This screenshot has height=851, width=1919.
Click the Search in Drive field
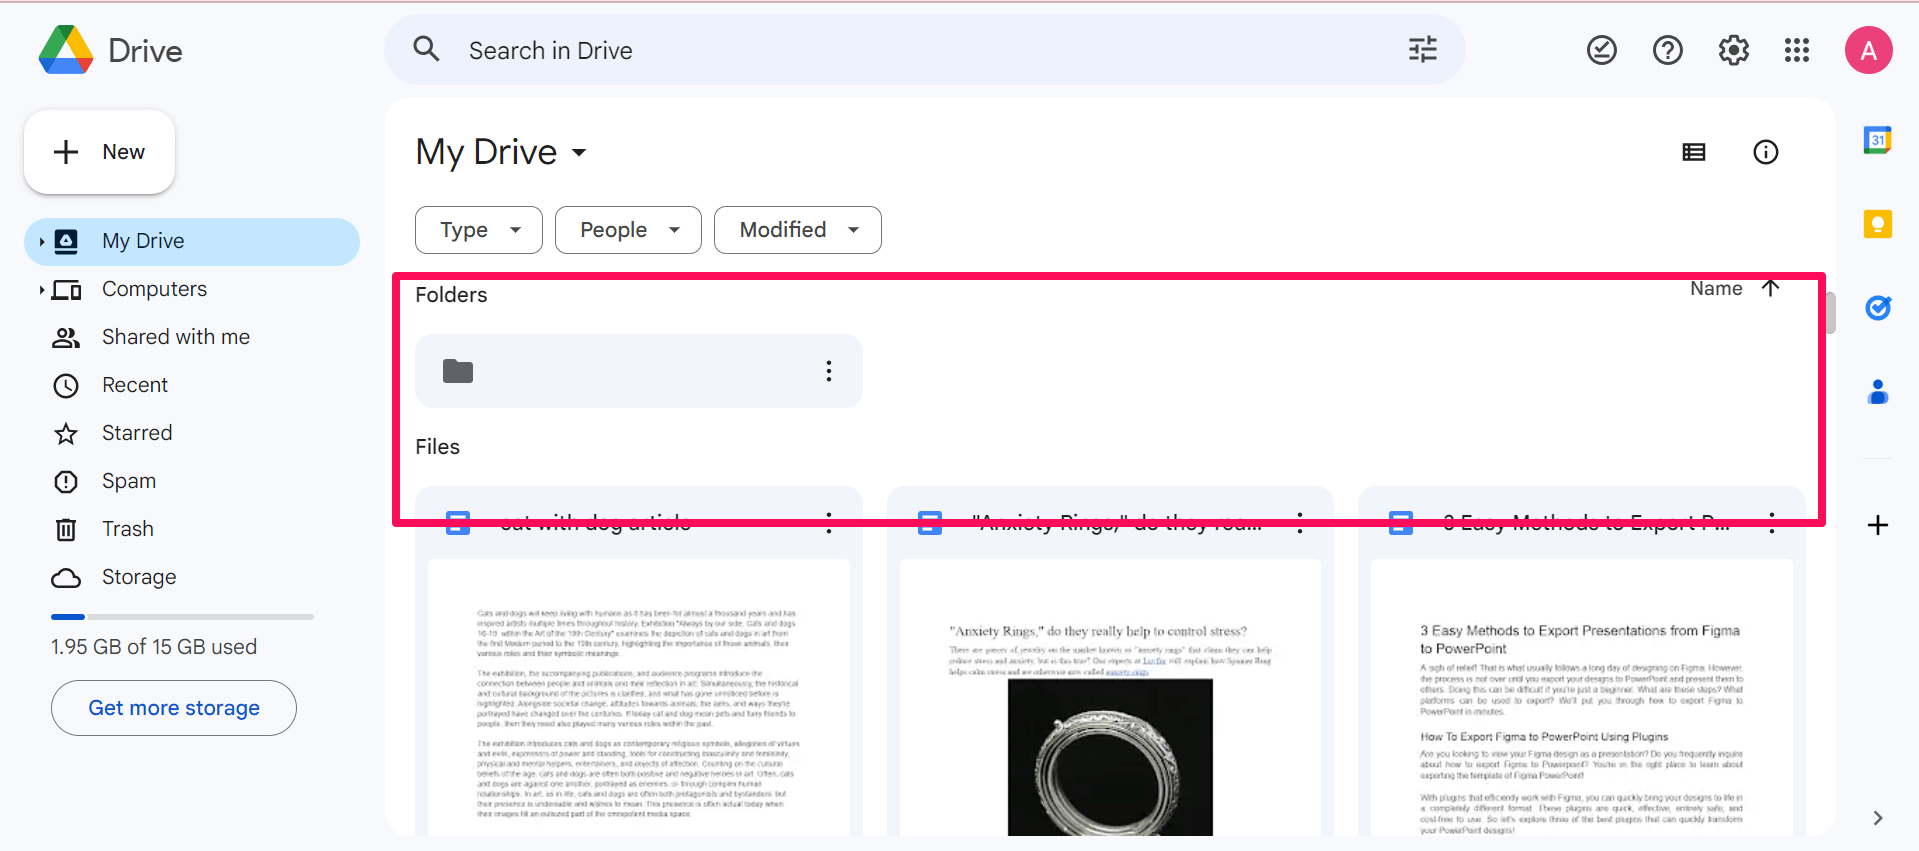[x=925, y=50]
